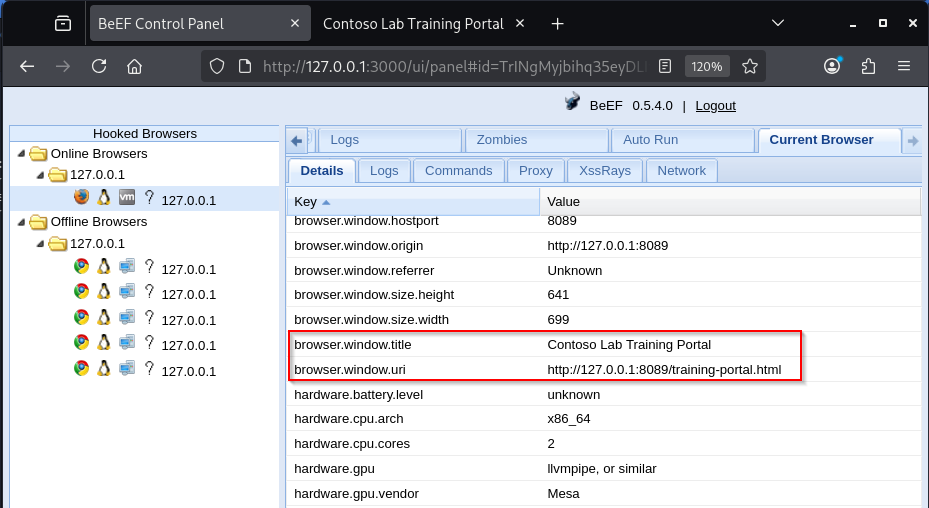Collapse the Offline Browsers tree node
This screenshot has height=508, width=929.
(21, 222)
